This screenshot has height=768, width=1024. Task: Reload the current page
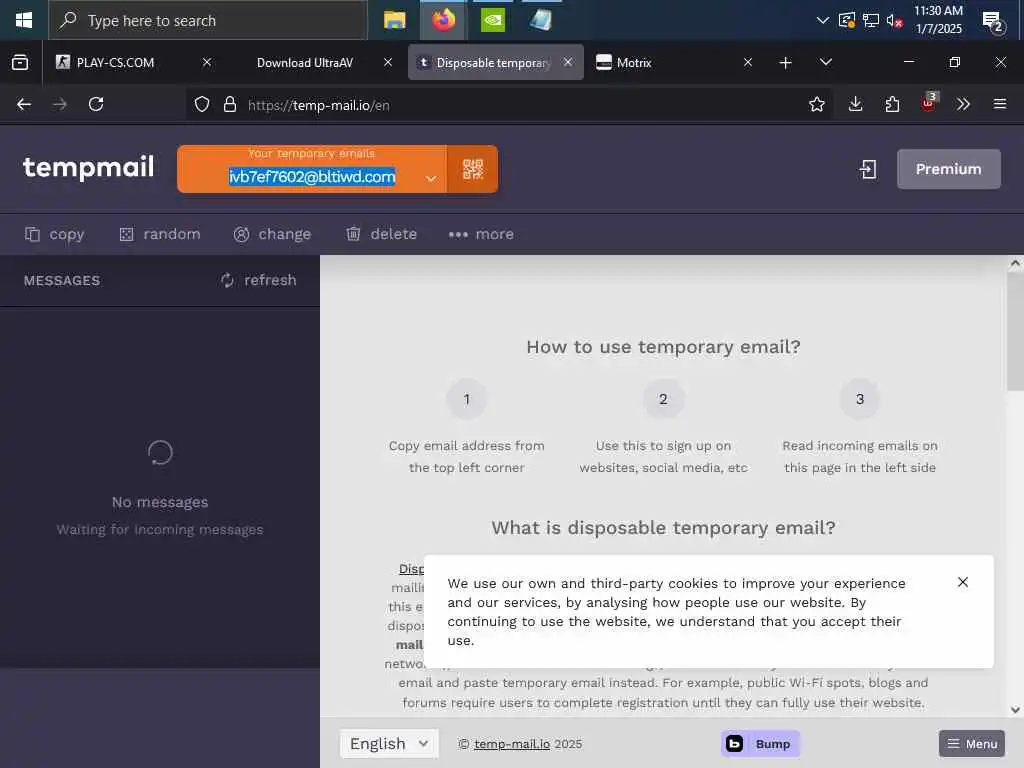coord(96,104)
